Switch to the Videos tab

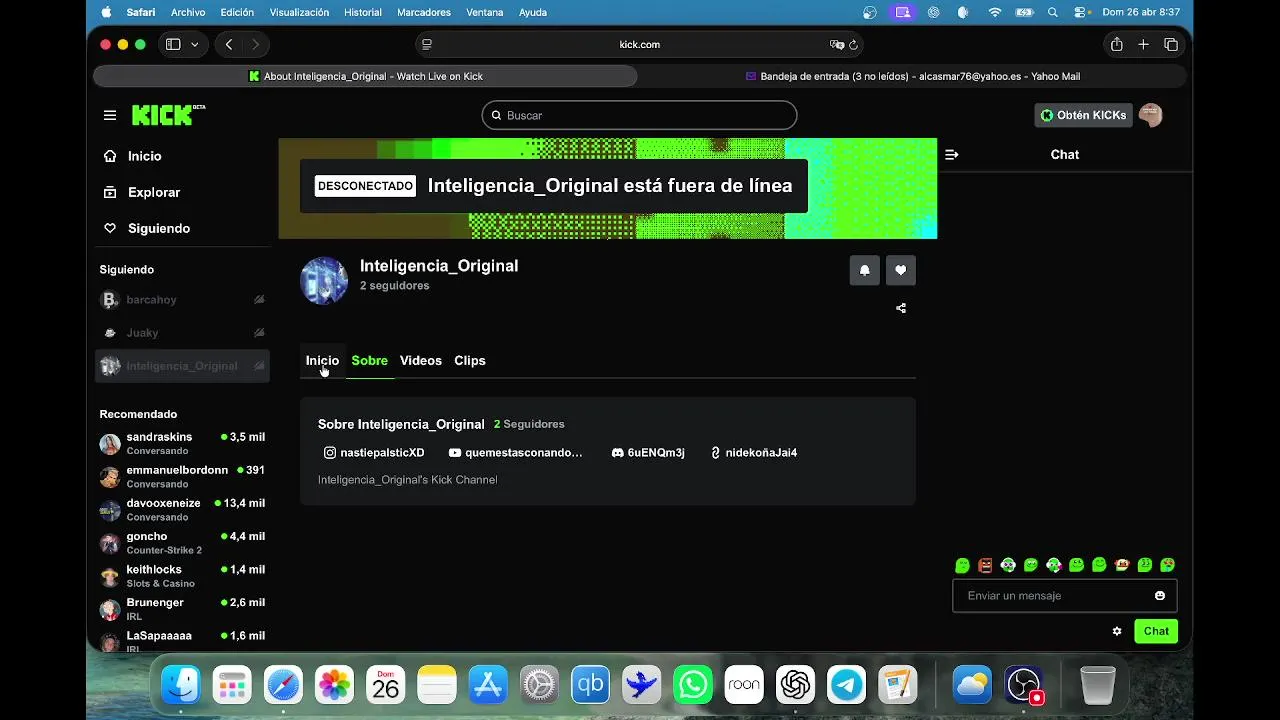click(420, 361)
